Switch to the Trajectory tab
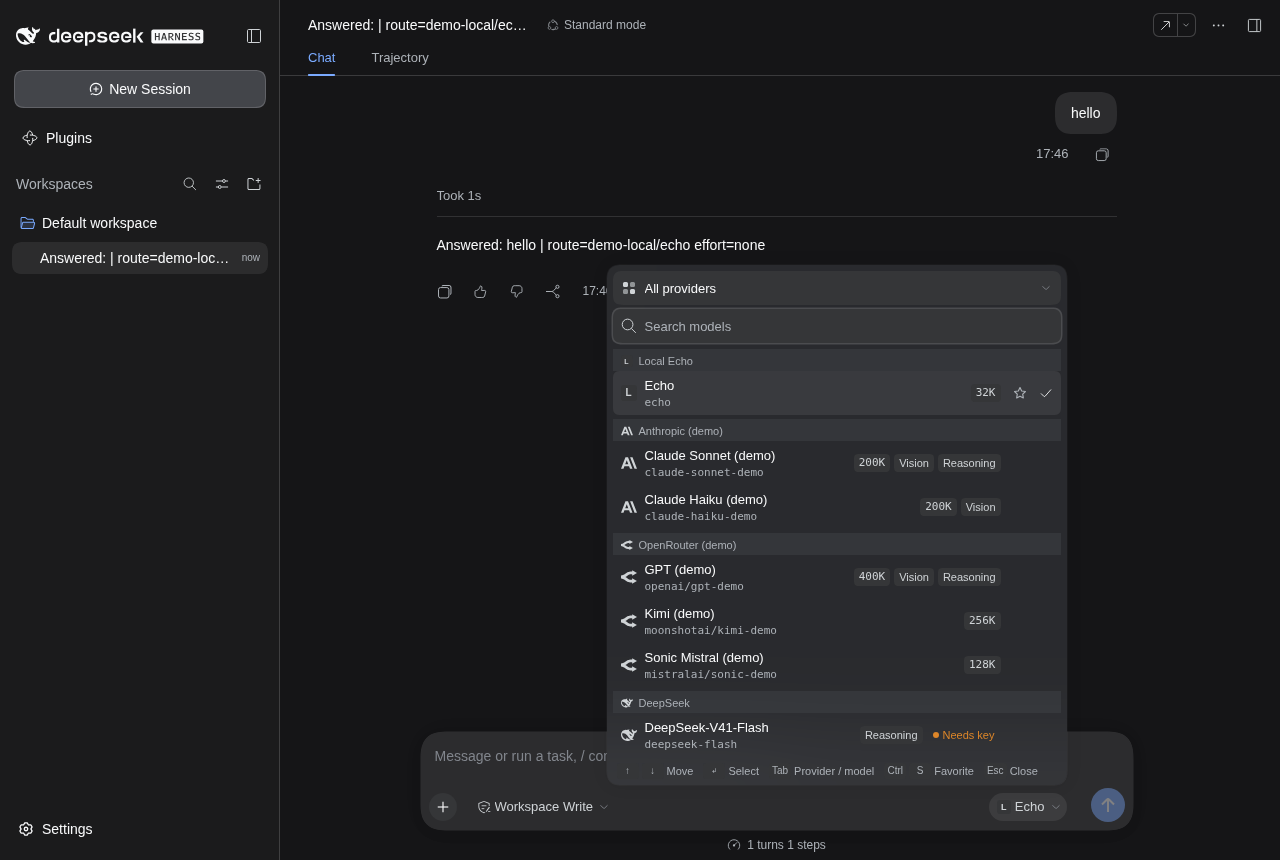The height and width of the screenshot is (860, 1280). [400, 58]
